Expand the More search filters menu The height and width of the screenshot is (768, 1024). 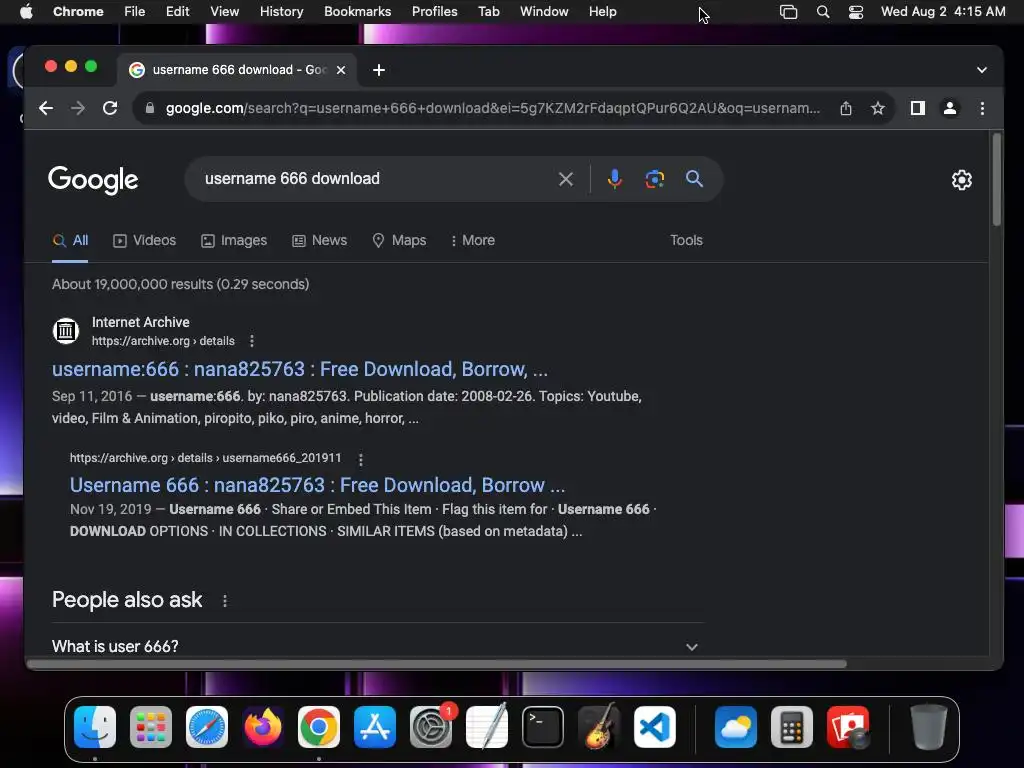tap(472, 240)
